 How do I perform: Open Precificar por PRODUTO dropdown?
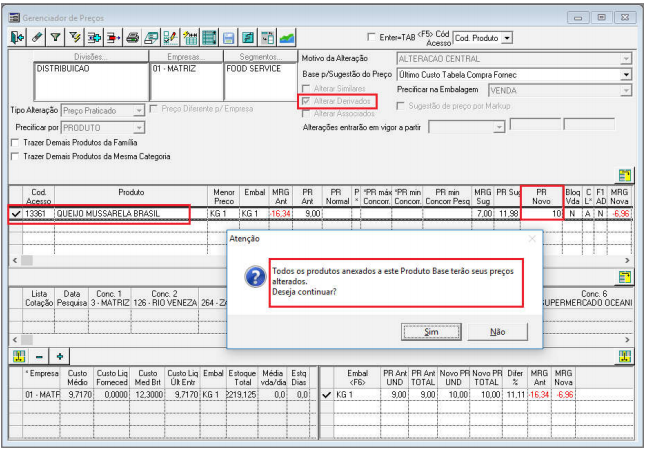click(x=139, y=128)
